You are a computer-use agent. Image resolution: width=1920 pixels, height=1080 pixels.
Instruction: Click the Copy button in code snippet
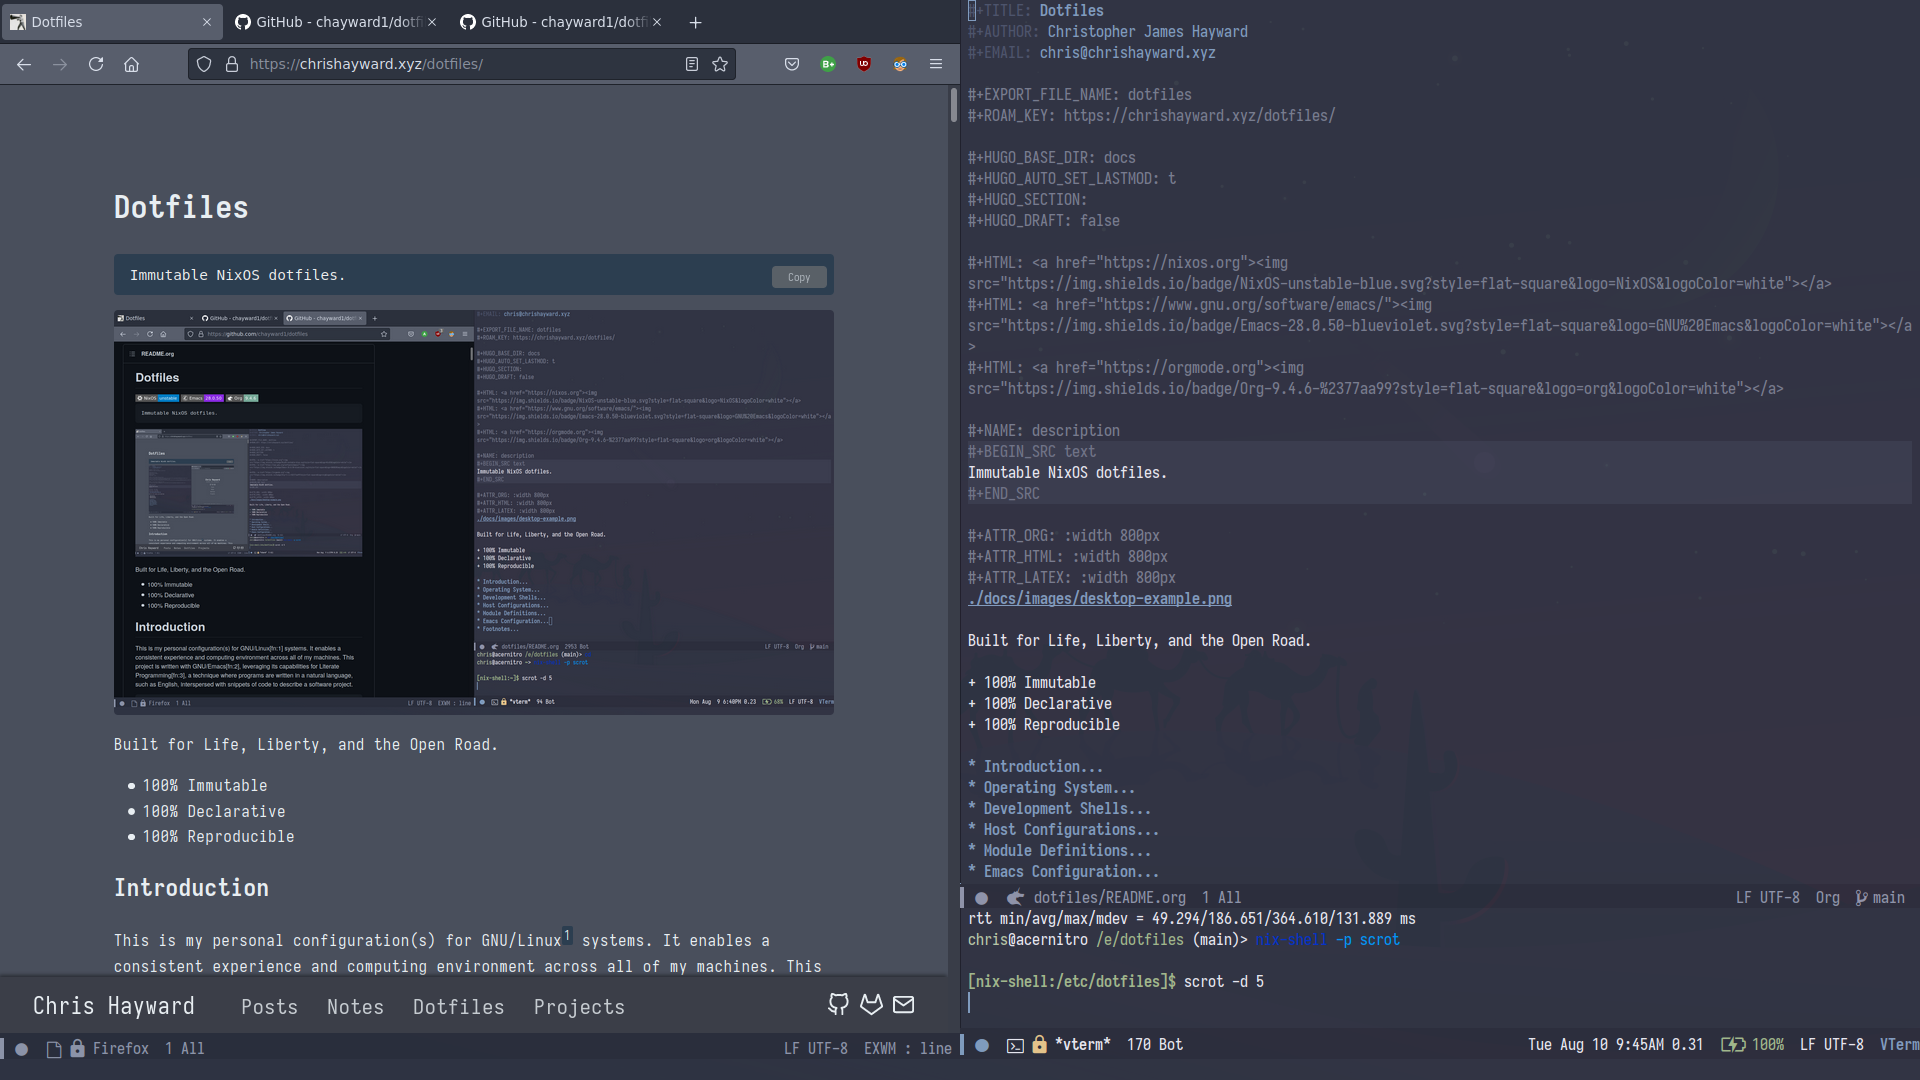pyautogui.click(x=798, y=277)
